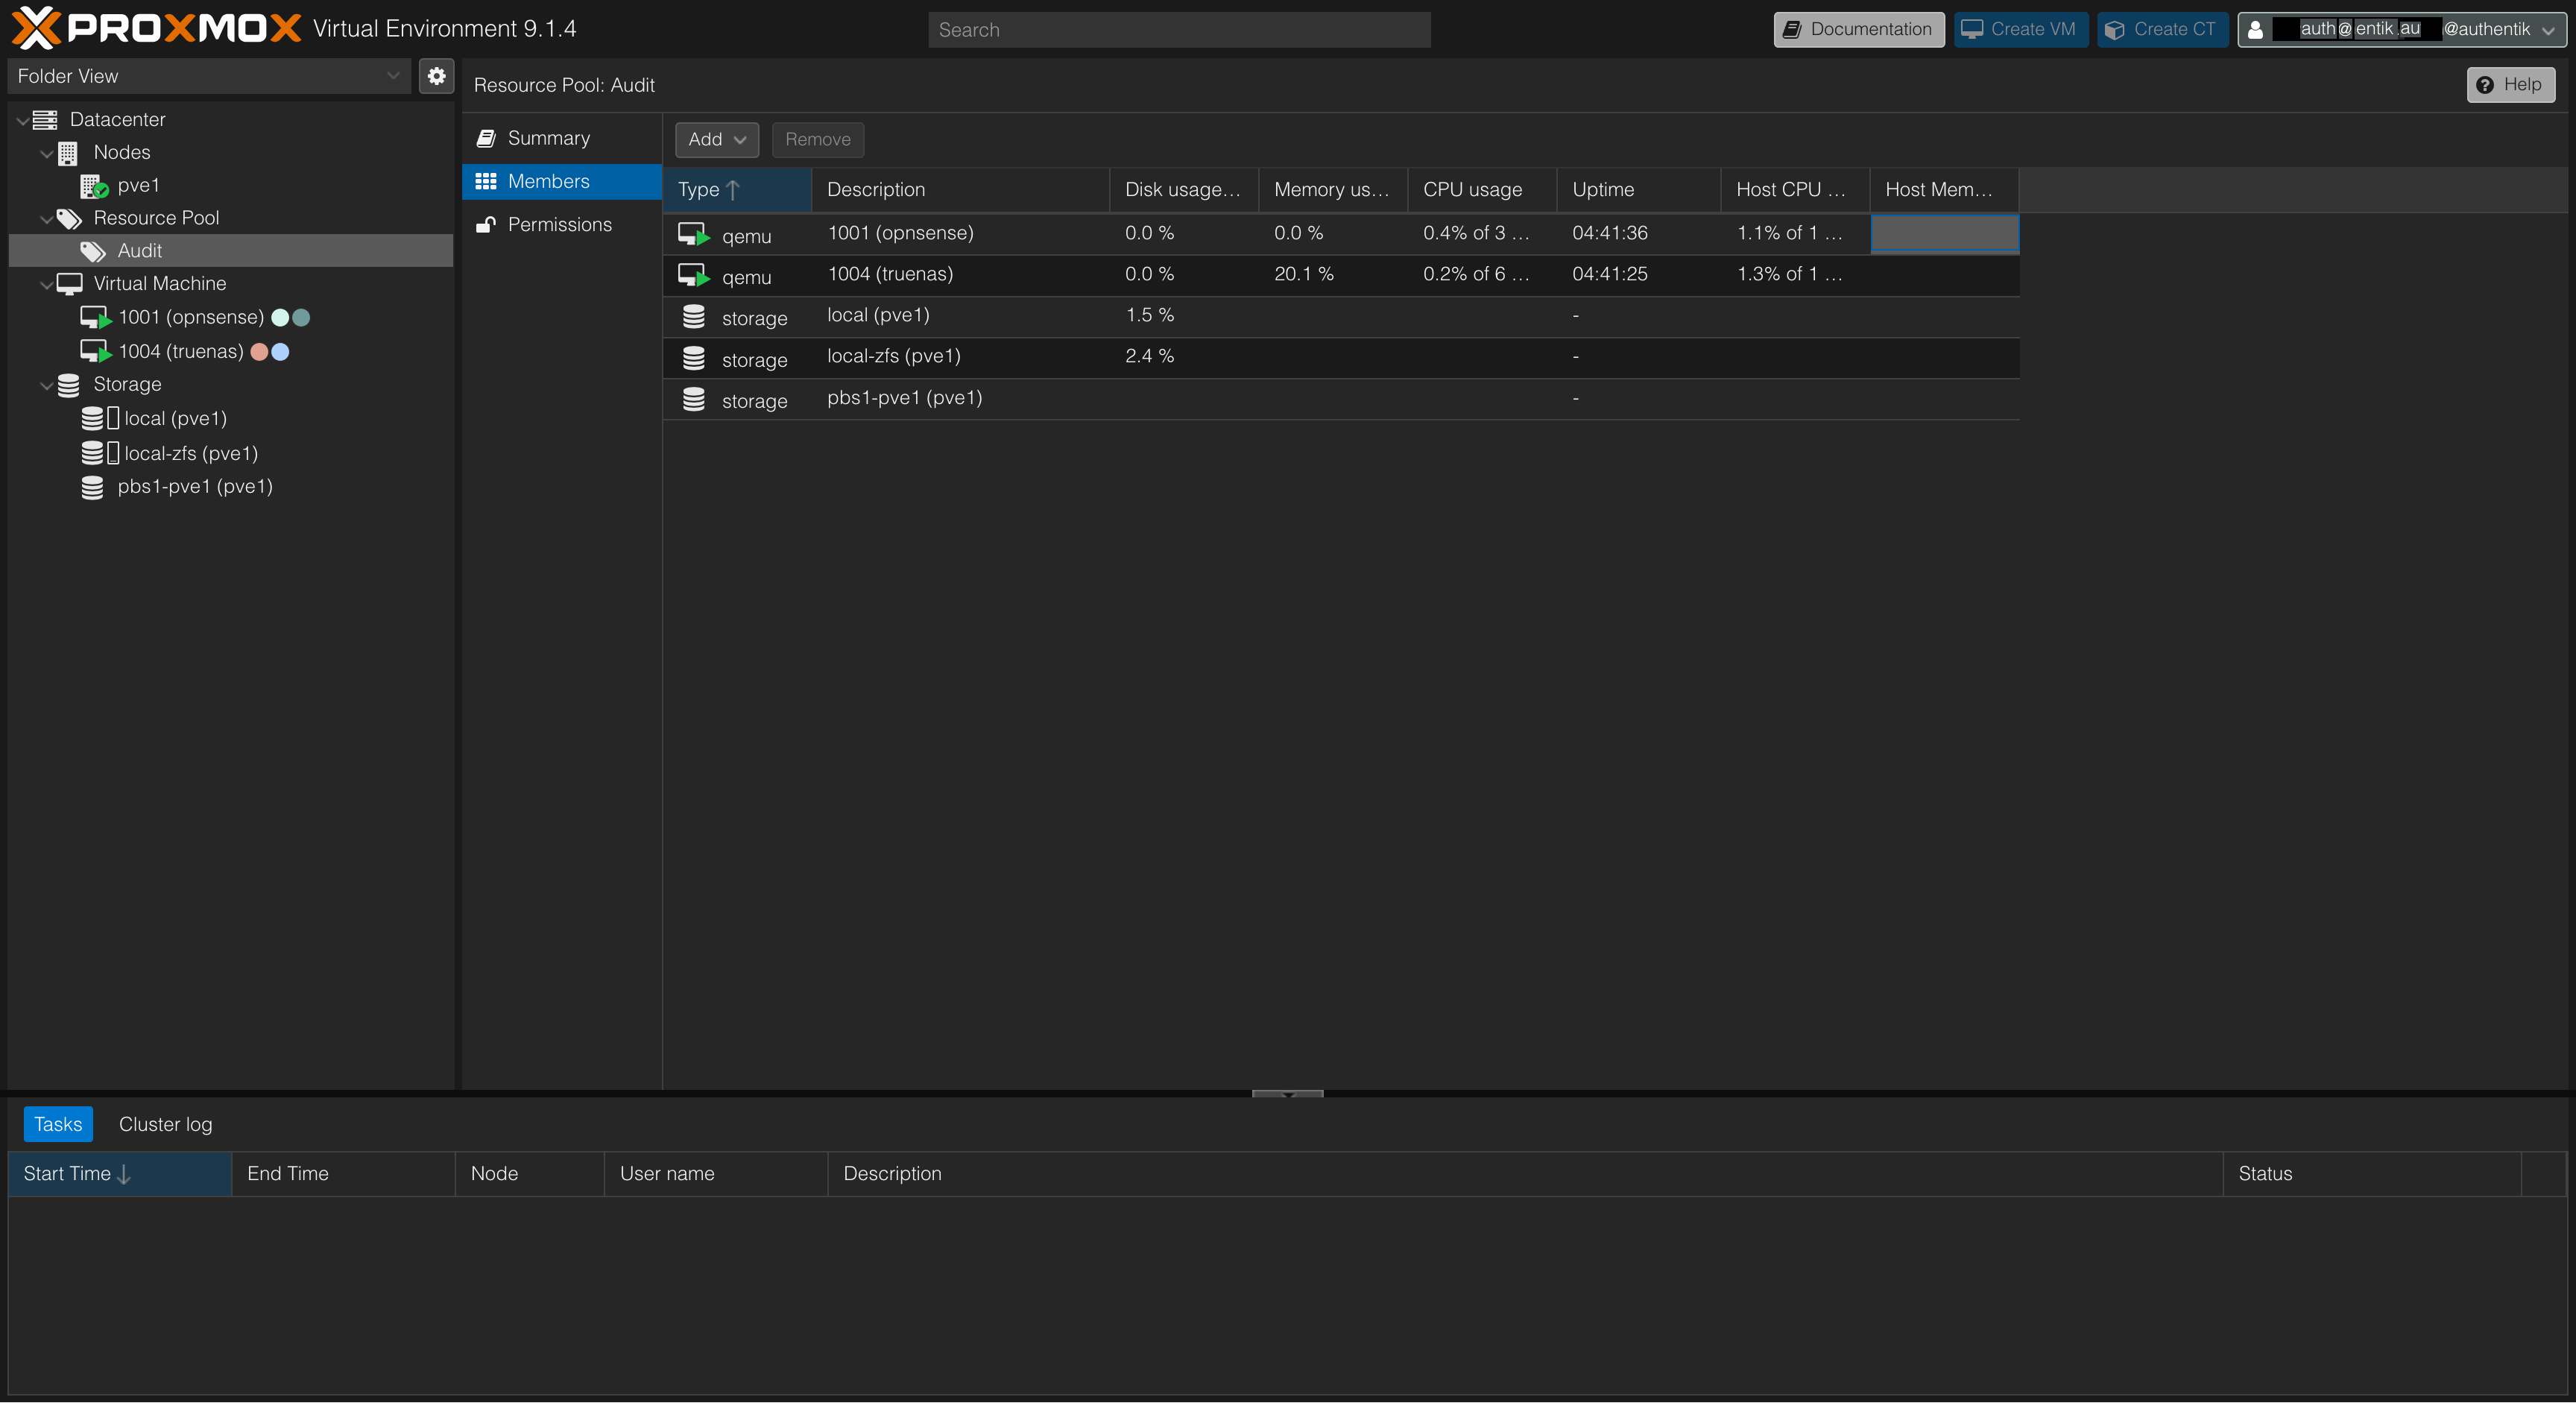Collapse the Virtual Machine tree folder
The image size is (2576, 1403).
coord(46,285)
